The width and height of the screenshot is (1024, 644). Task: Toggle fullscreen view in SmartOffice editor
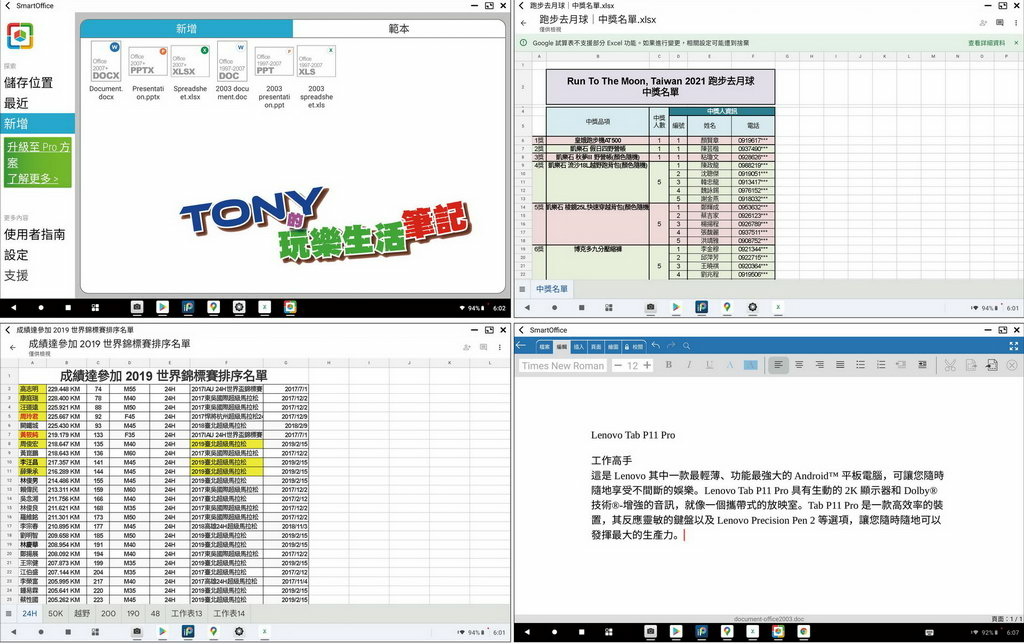click(1014, 346)
